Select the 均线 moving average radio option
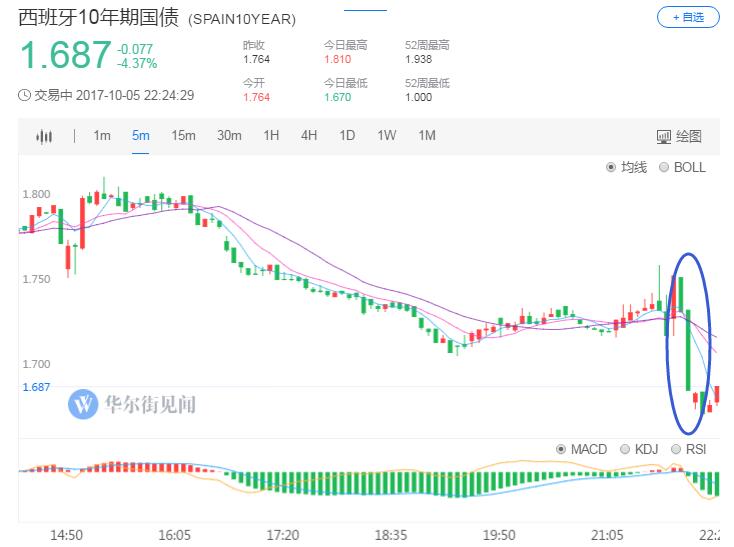 (612, 167)
